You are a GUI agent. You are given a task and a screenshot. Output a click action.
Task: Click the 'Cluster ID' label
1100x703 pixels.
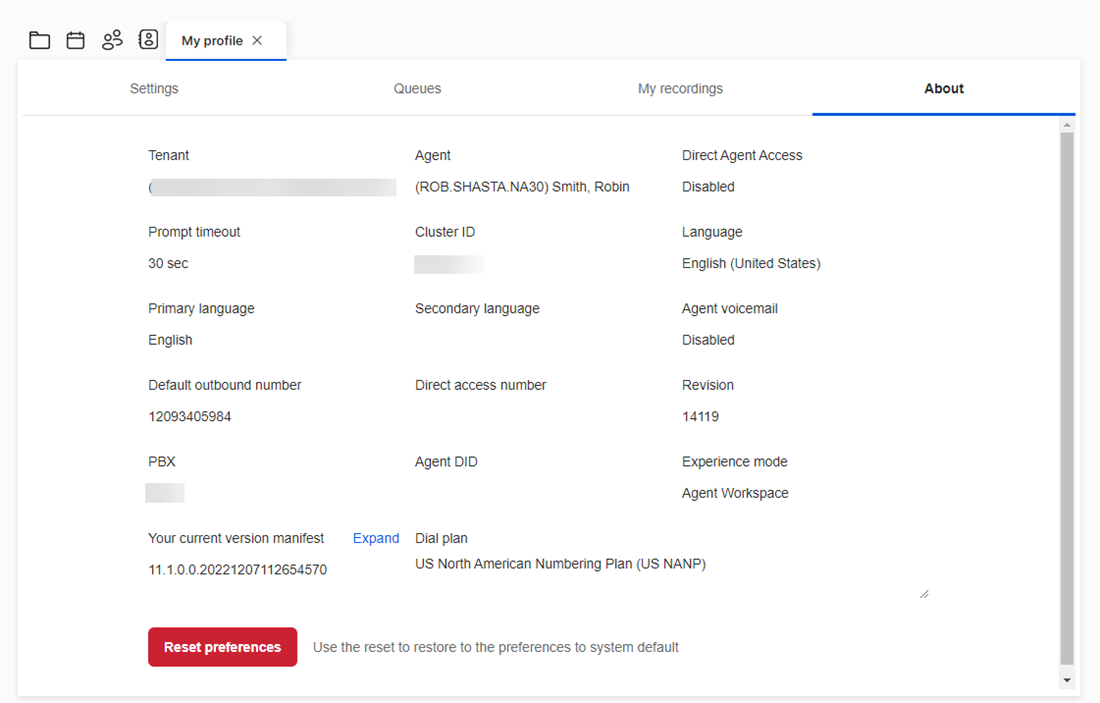click(445, 232)
